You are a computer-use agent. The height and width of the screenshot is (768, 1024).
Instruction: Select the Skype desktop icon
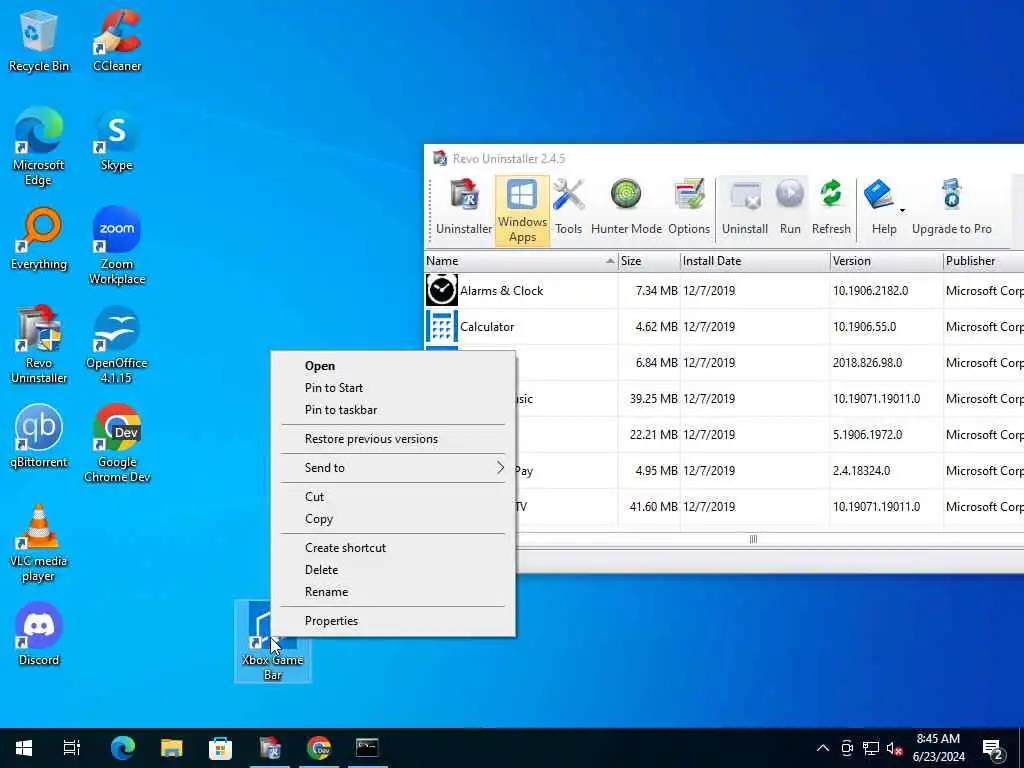click(x=117, y=142)
